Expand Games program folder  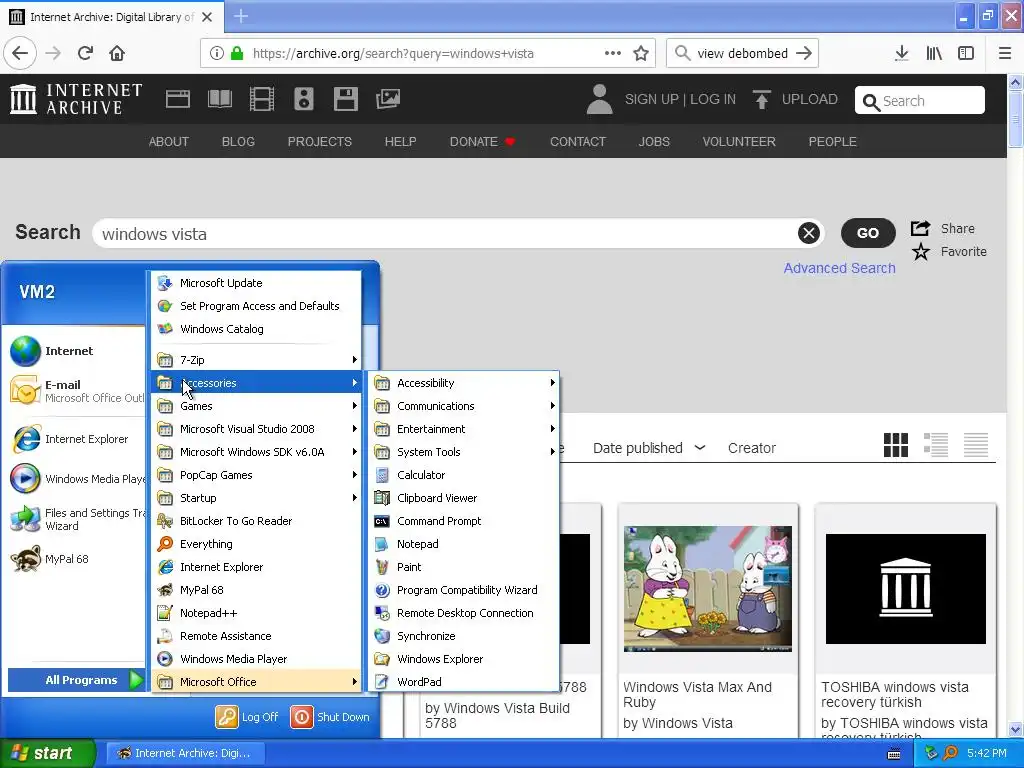(256, 406)
